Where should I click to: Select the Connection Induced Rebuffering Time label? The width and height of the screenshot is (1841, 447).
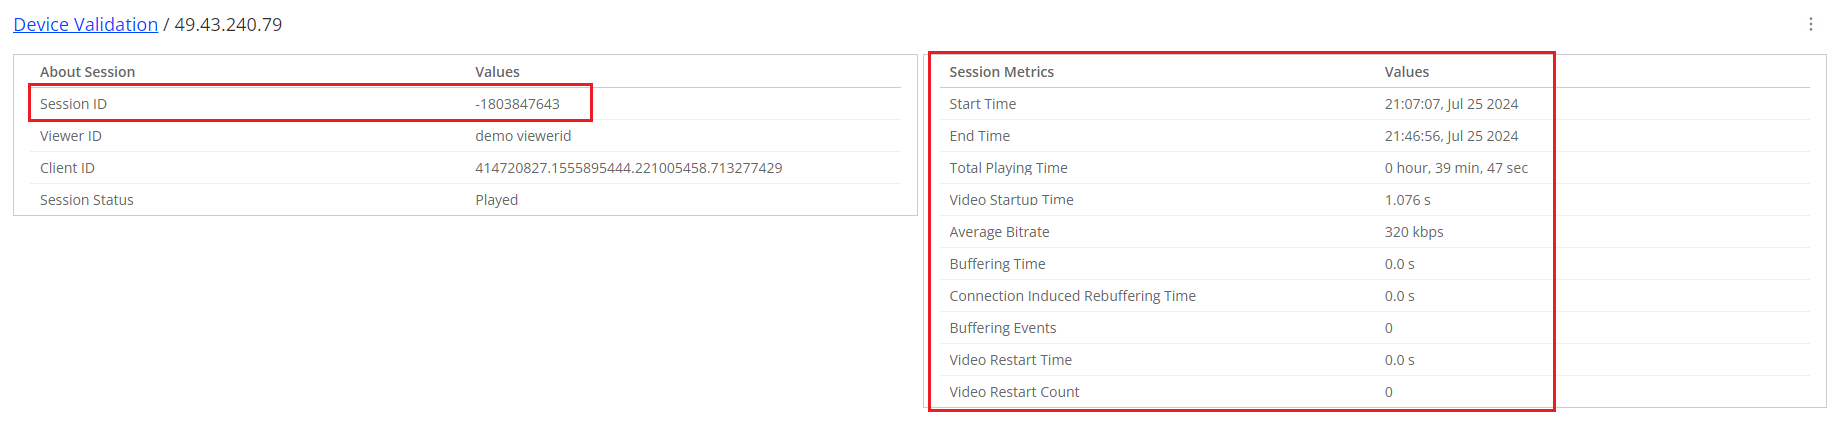[1072, 296]
